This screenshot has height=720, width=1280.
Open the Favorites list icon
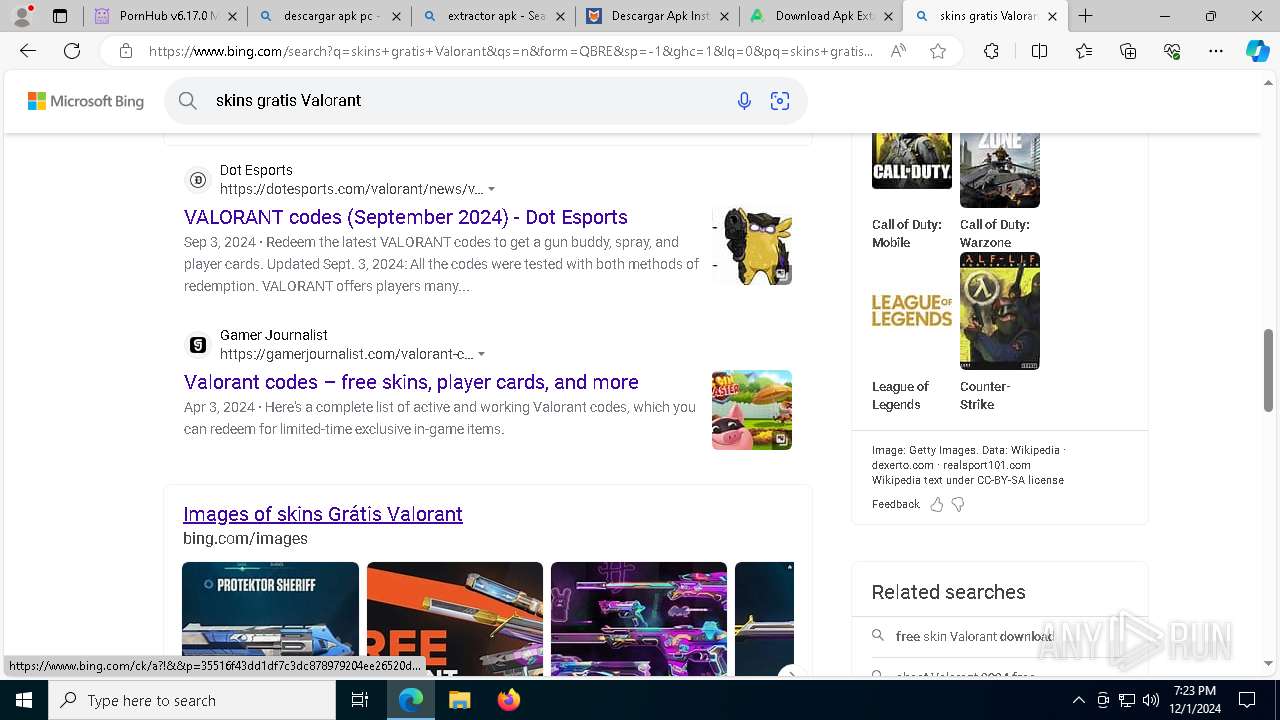1084,51
